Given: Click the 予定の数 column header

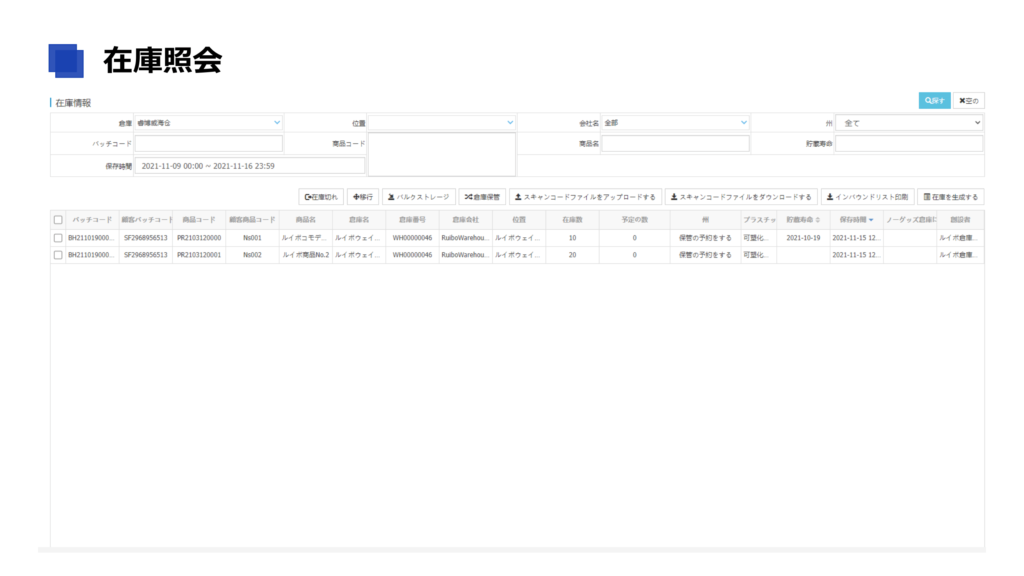Looking at the screenshot, I should click(635, 220).
